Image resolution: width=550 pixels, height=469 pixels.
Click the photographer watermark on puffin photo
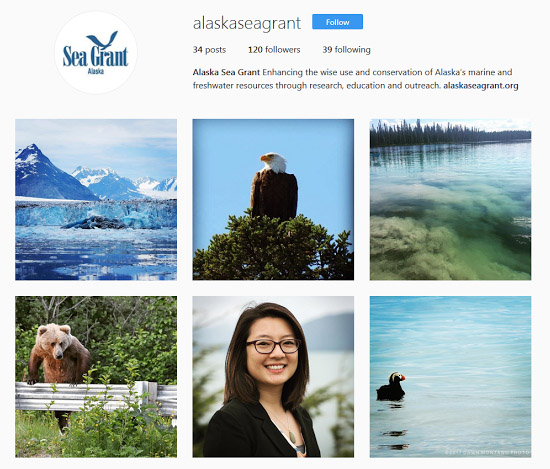pos(488,452)
